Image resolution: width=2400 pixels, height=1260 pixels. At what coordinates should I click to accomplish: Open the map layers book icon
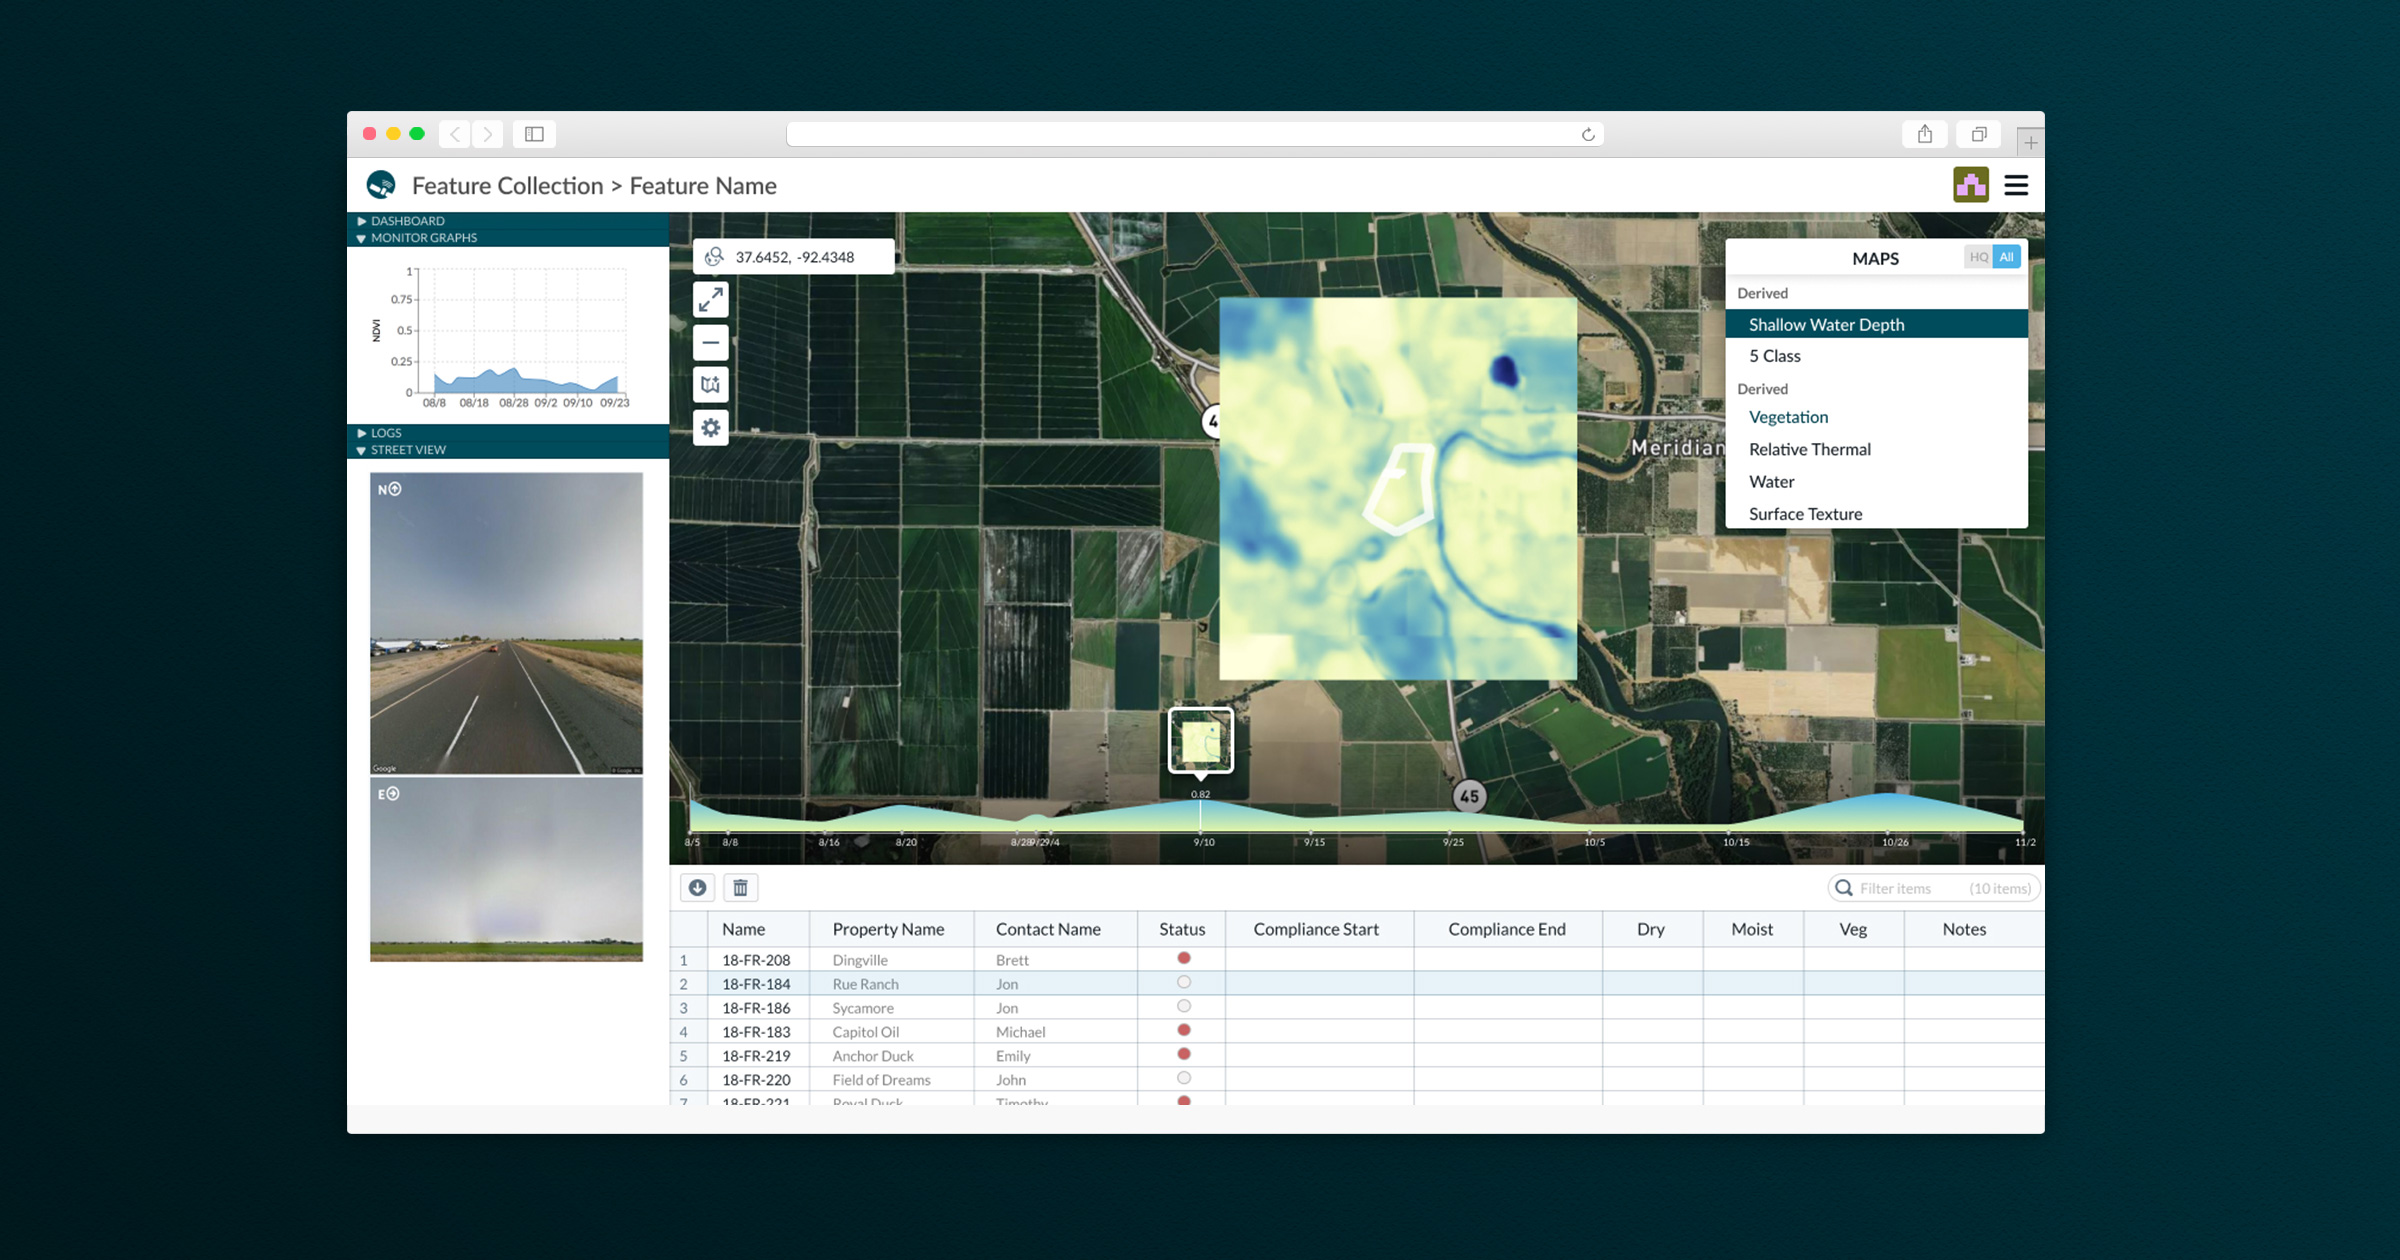[x=711, y=385]
